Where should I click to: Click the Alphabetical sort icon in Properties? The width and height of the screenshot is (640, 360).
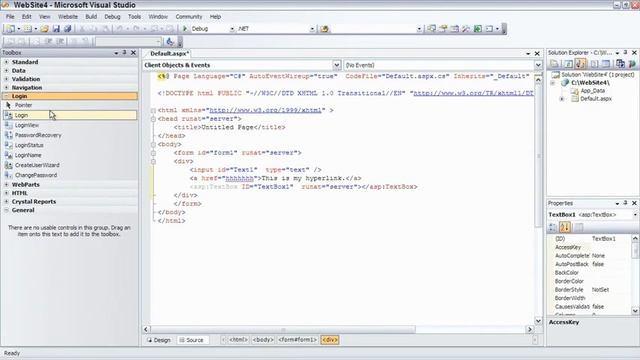click(x=565, y=227)
